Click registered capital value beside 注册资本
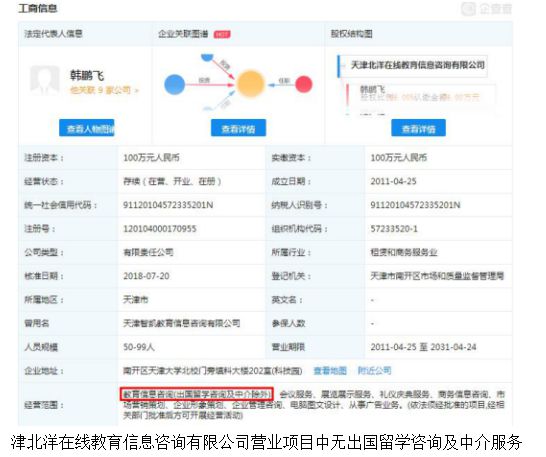546x457 pixels. pyautogui.click(x=151, y=158)
